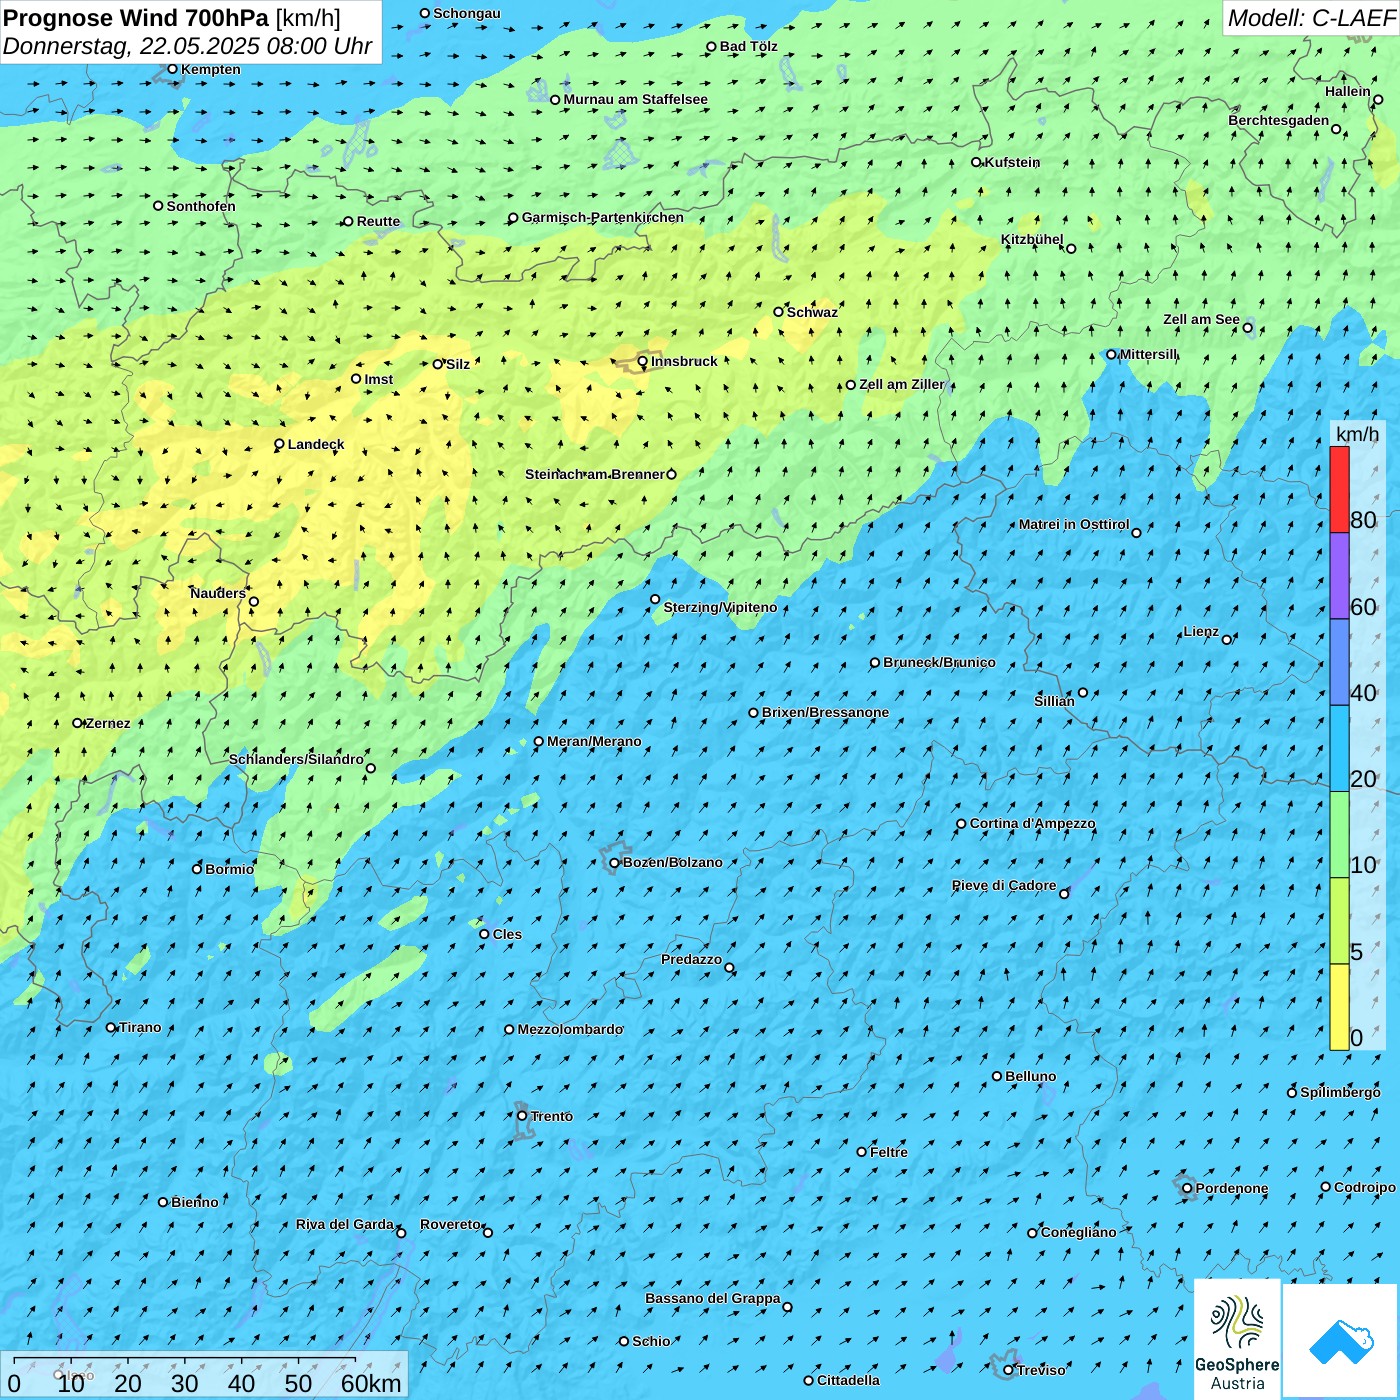Click the blue cloud-arrow logo icon

1340,1341
